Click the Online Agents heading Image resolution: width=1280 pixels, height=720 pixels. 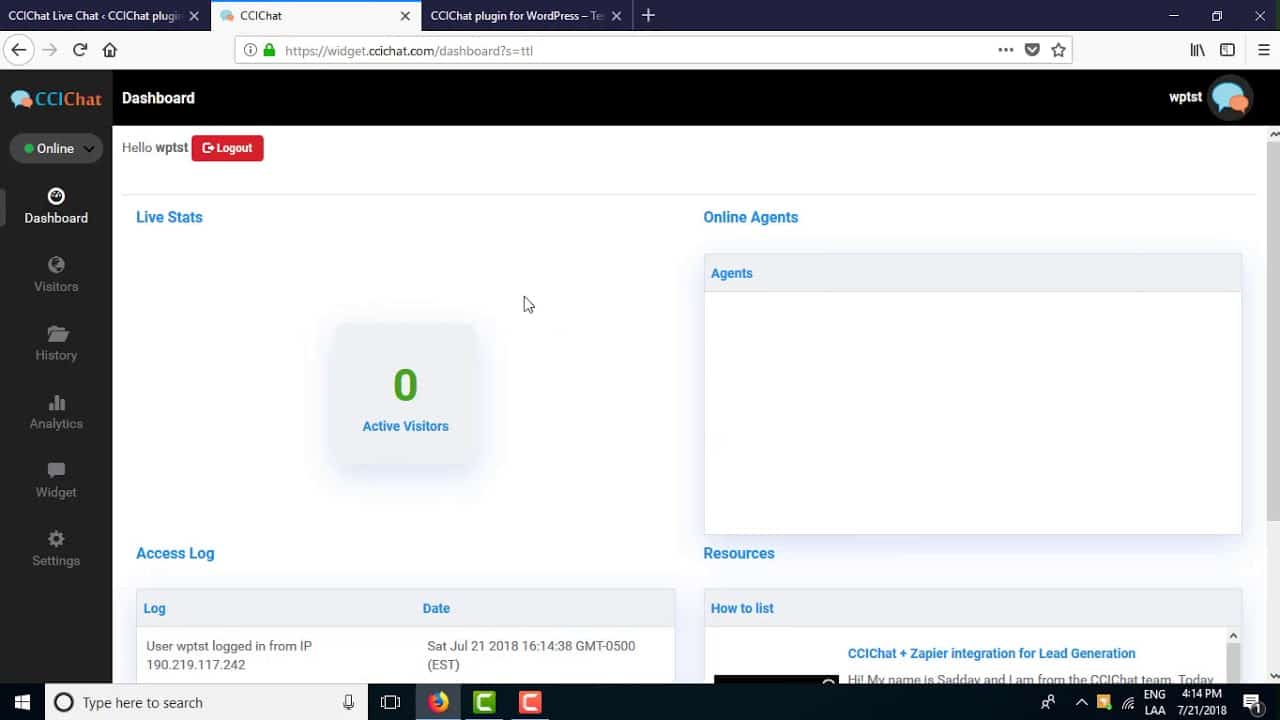click(x=750, y=217)
